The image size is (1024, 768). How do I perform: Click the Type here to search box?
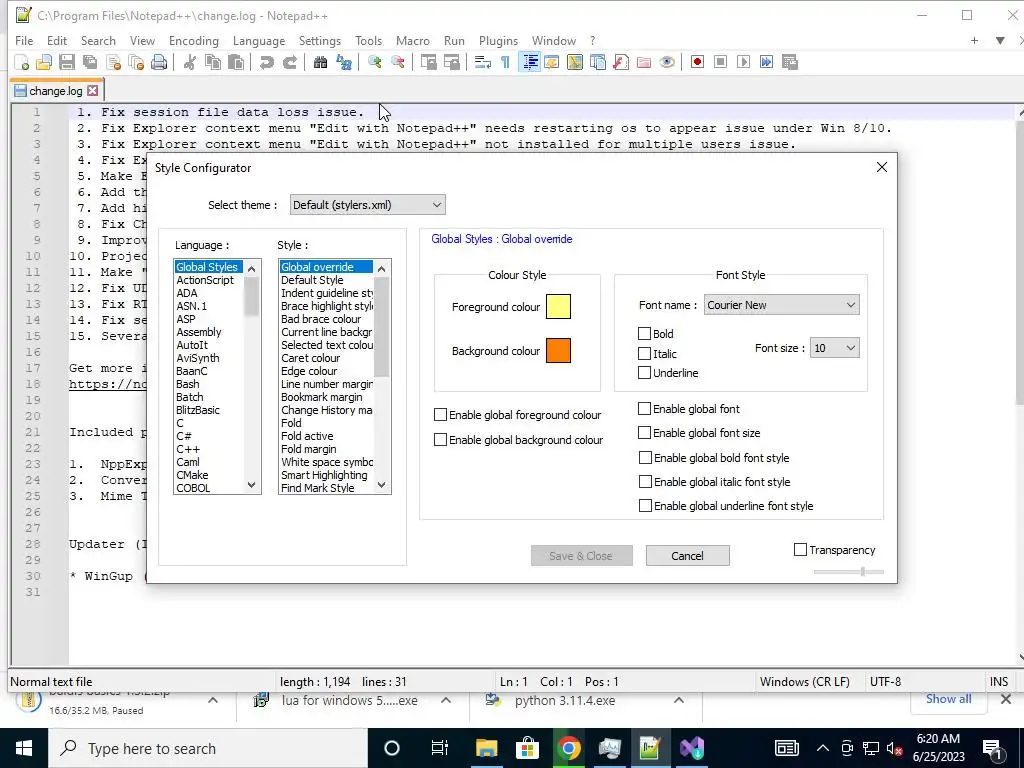coord(208,748)
